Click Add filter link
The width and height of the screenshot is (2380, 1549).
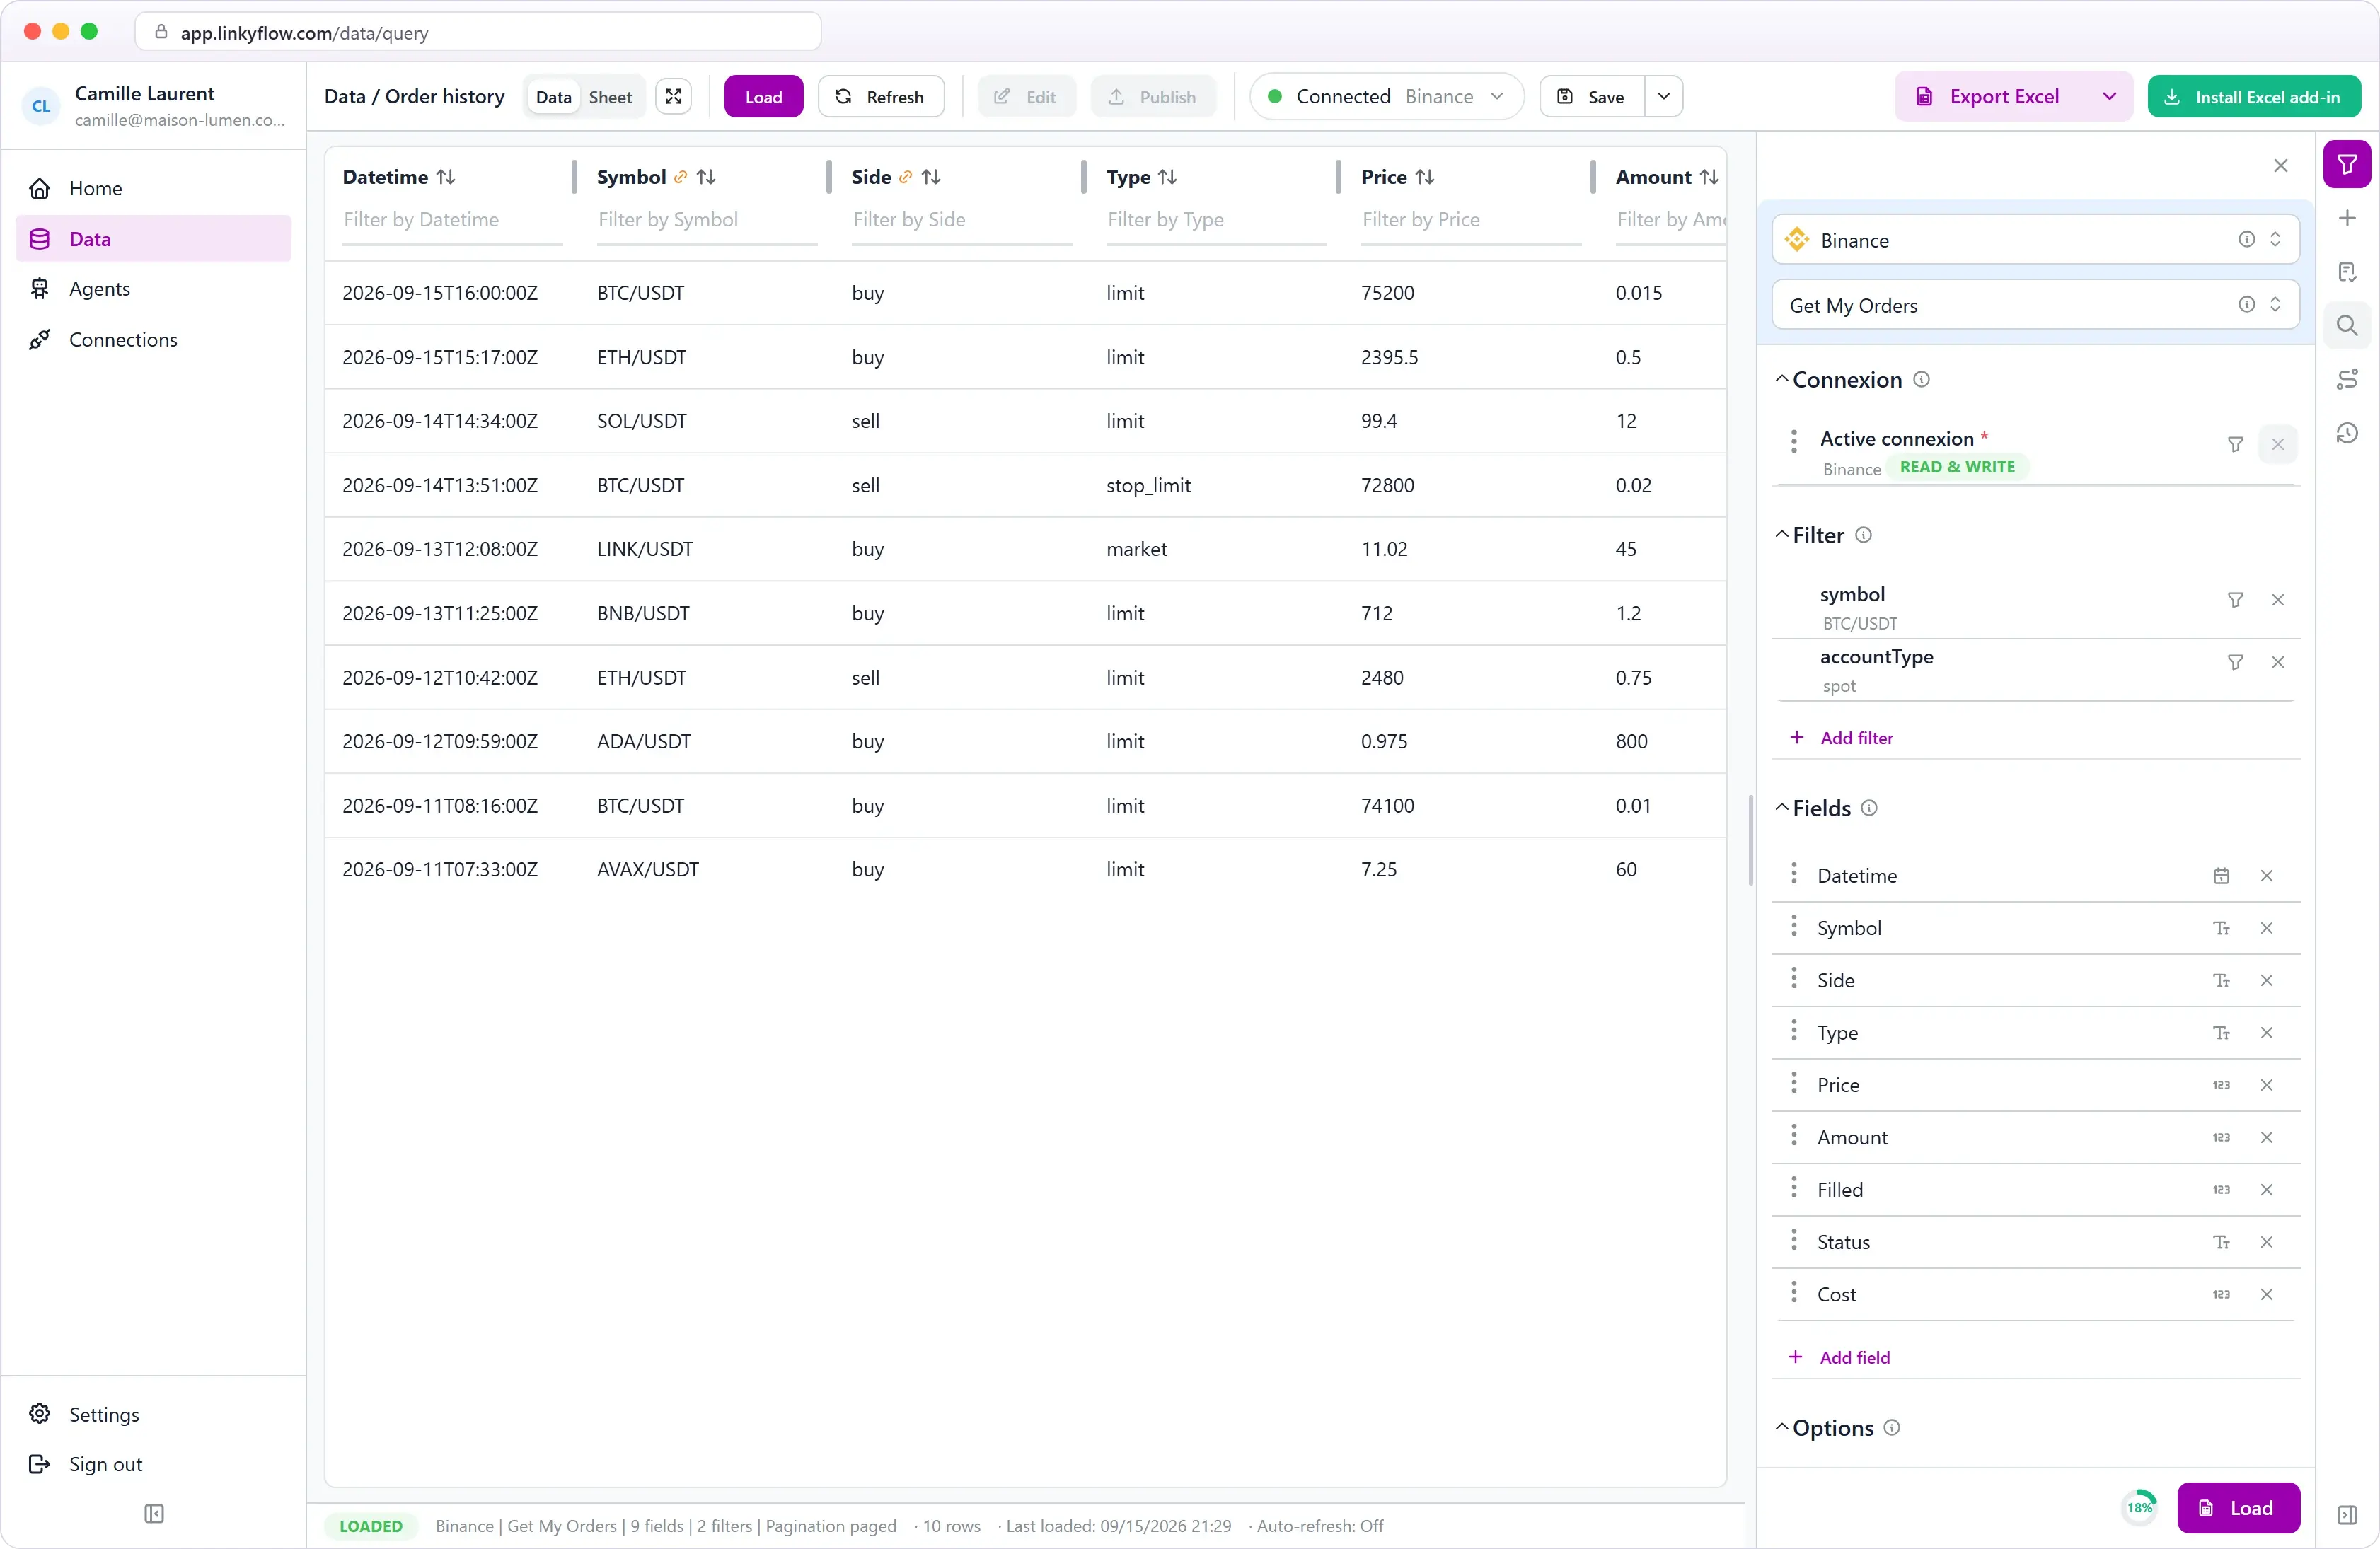click(1841, 738)
